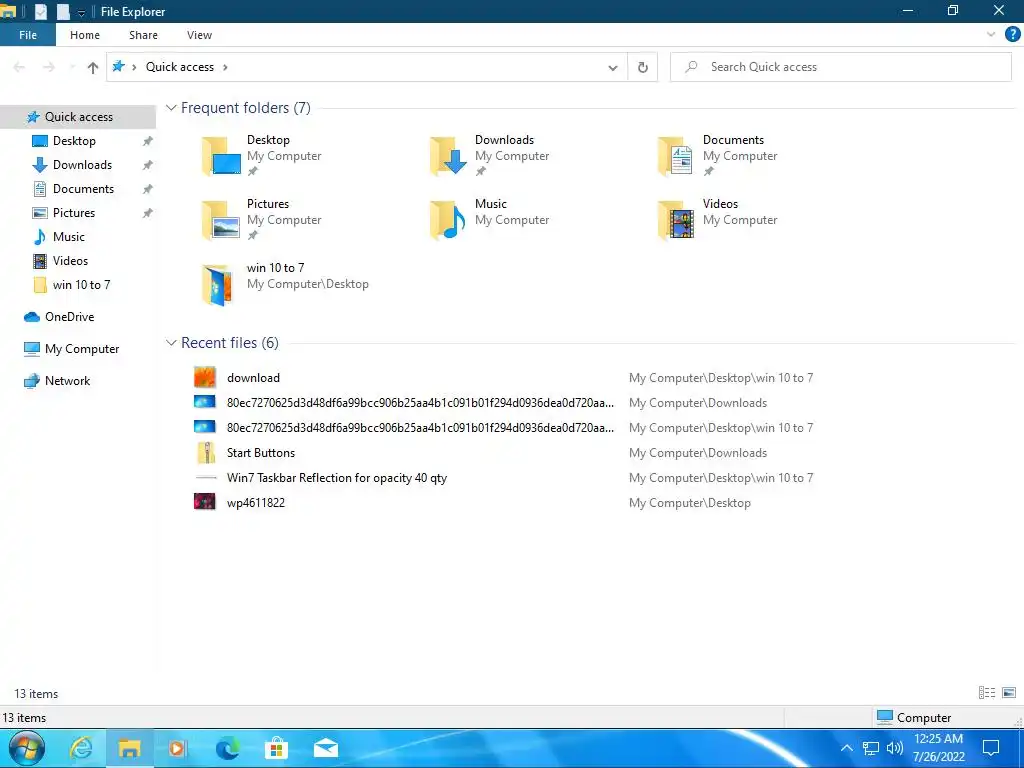Screen dimensions: 1024x768
Task: Open My Computer in the navigation pane
Action: click(82, 349)
